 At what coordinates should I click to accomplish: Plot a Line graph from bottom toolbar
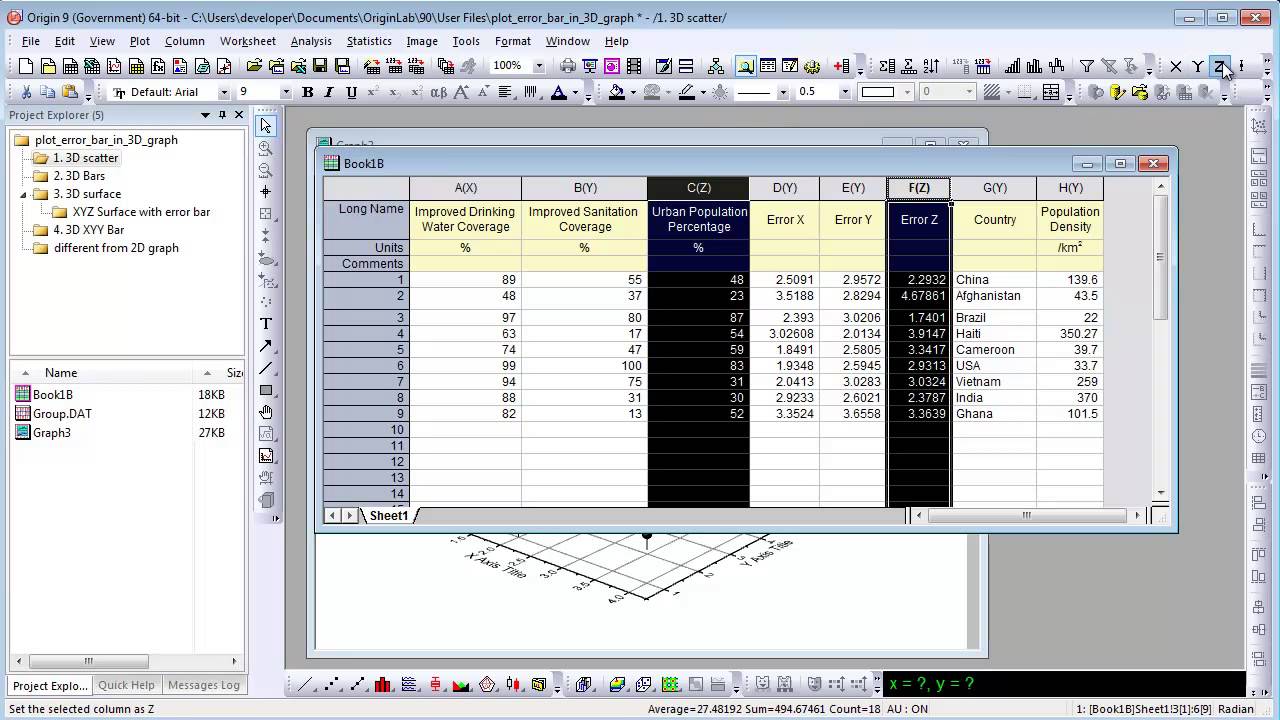(306, 685)
